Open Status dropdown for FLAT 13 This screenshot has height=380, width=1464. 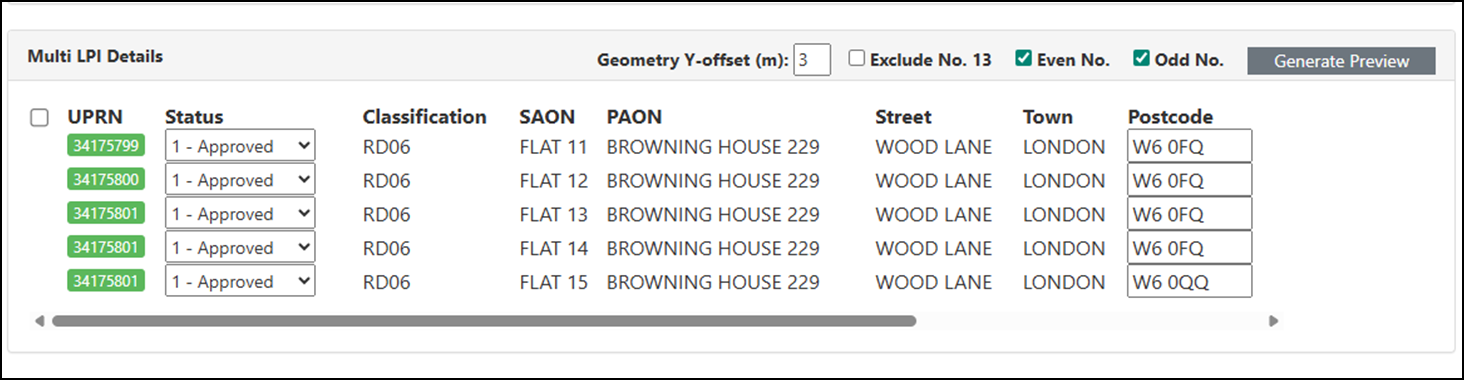click(x=240, y=214)
